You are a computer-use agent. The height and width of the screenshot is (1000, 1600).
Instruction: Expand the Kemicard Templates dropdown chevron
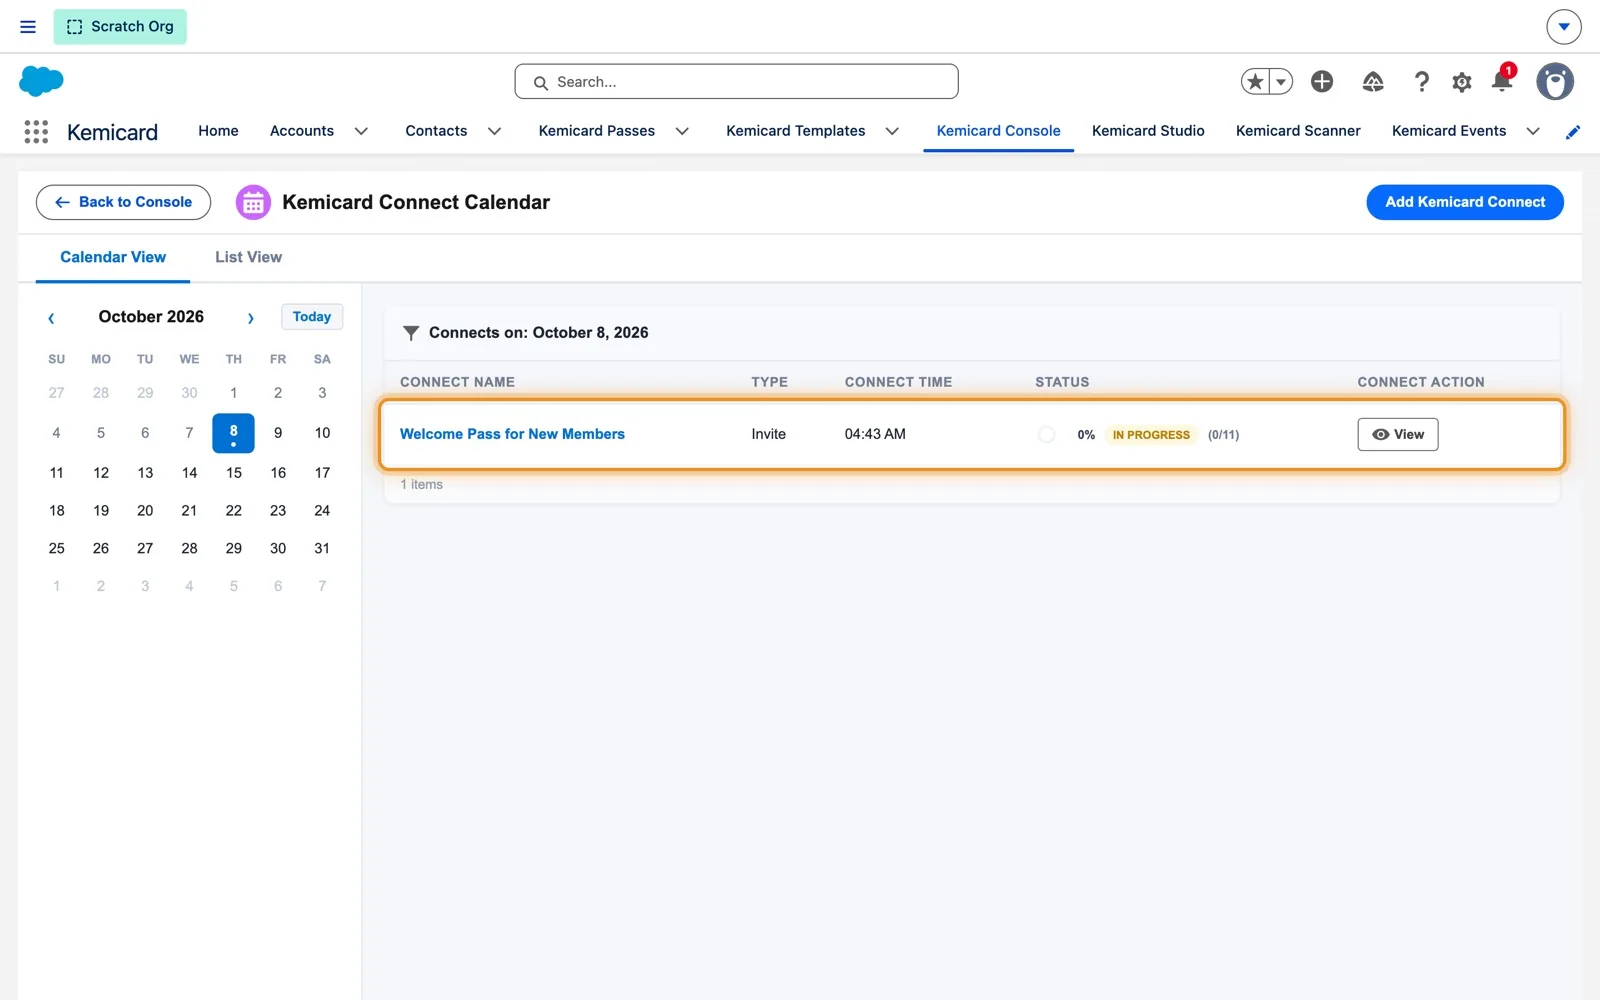892,131
